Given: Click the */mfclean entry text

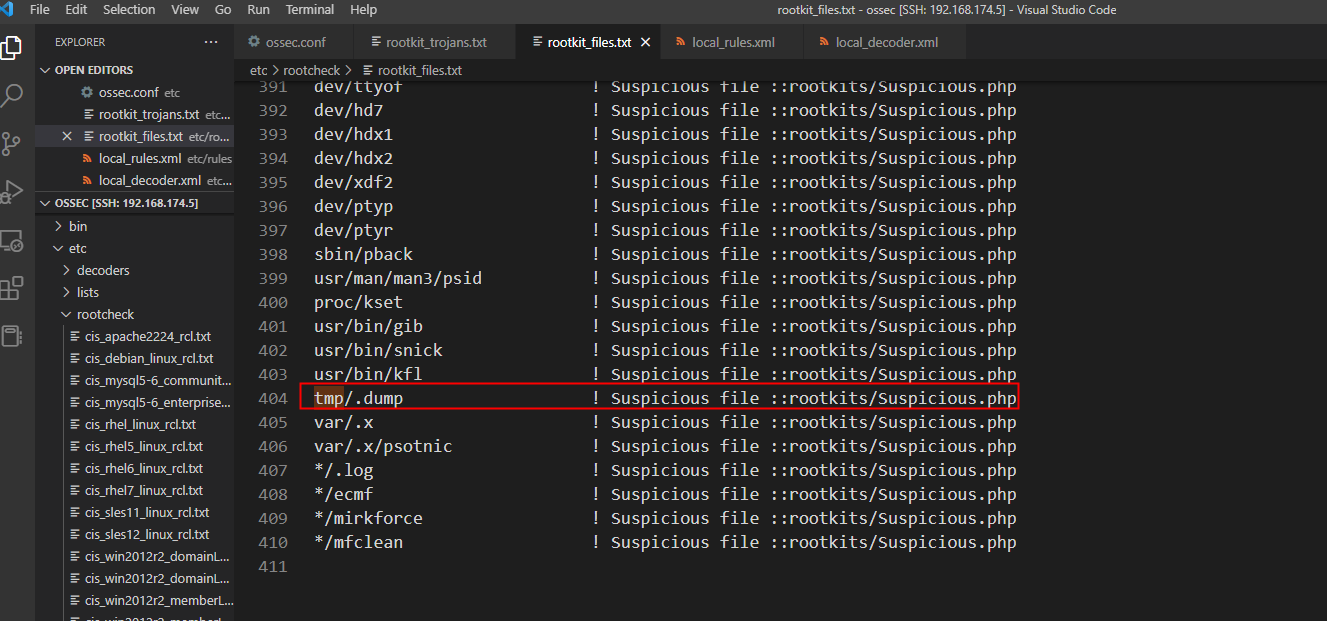Looking at the screenshot, I should [x=358, y=542].
